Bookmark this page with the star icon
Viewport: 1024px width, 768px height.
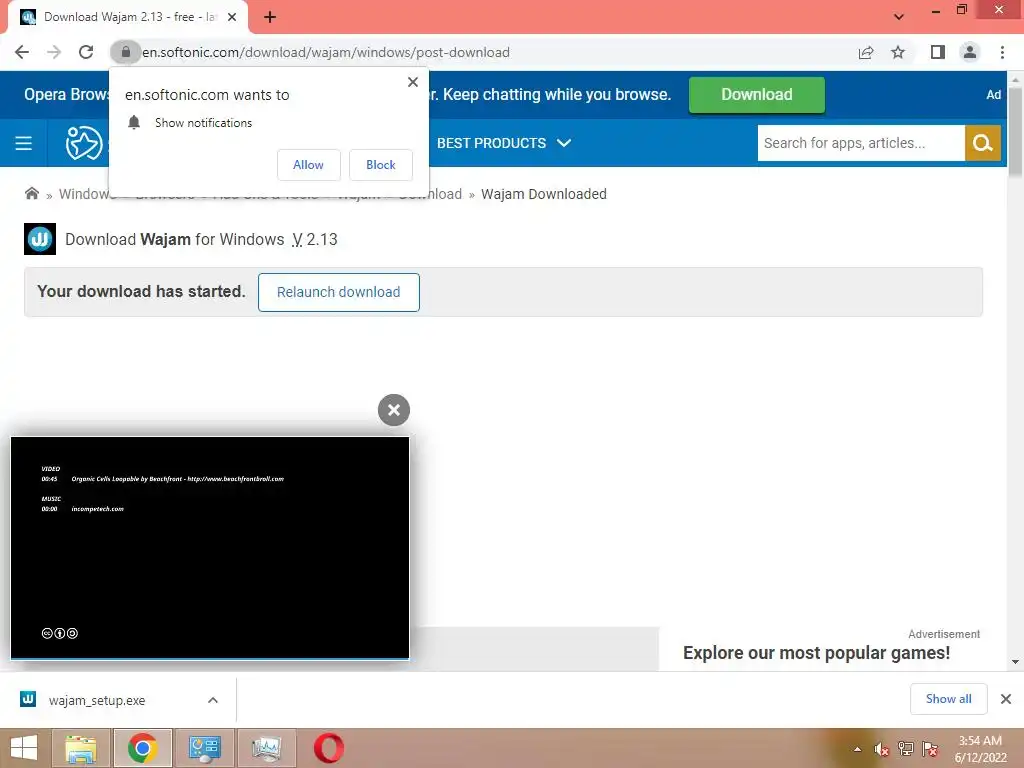click(x=898, y=52)
